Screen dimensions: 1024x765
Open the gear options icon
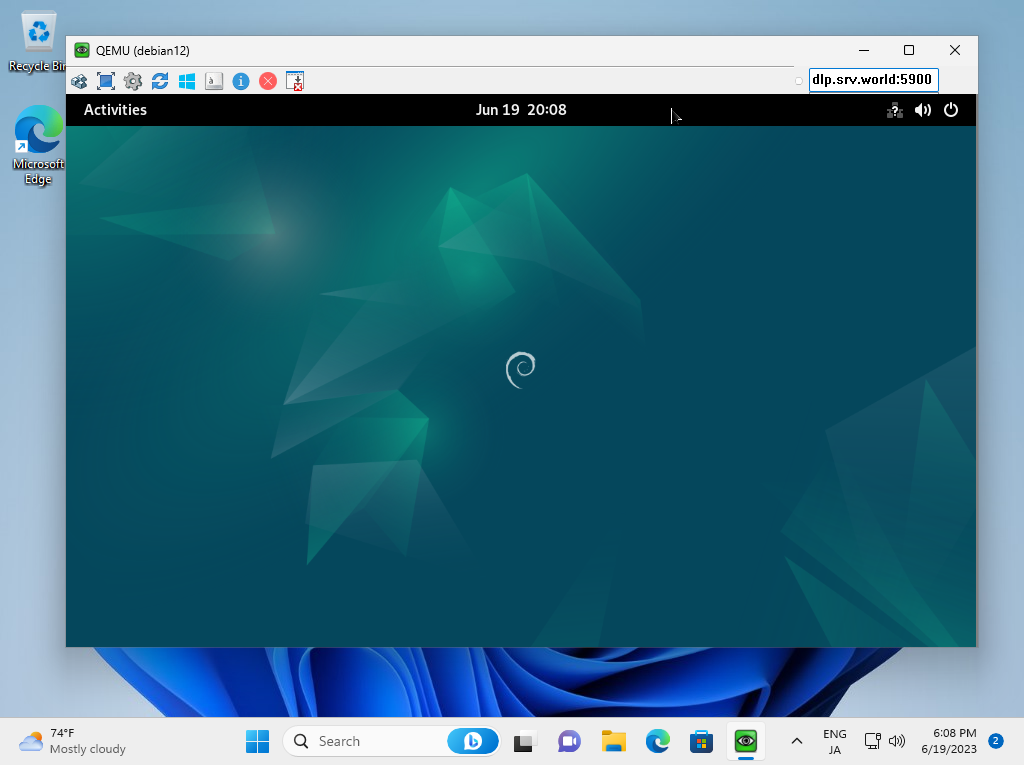click(133, 81)
